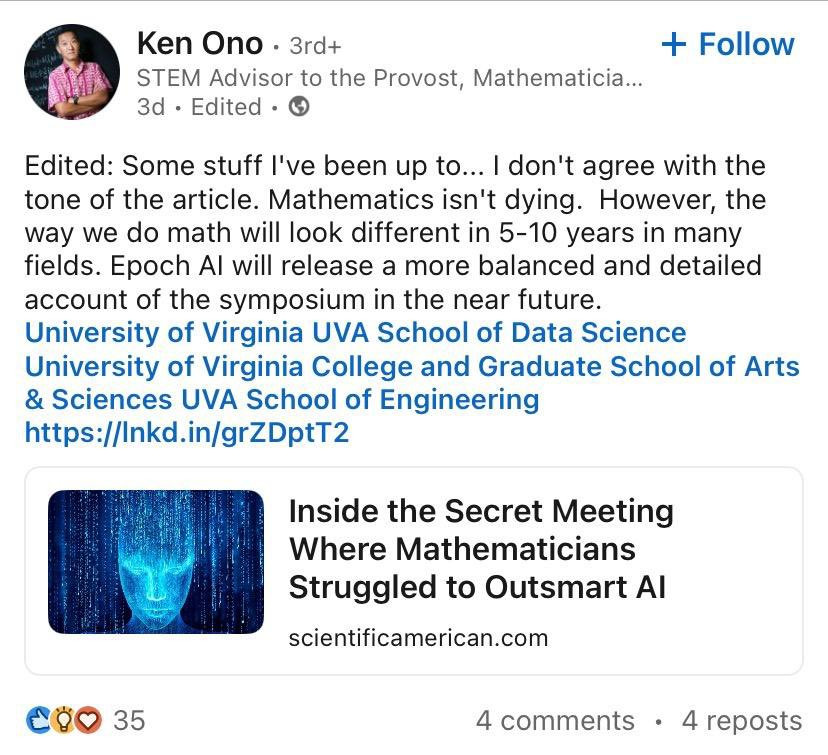The width and height of the screenshot is (828, 755).
Task: Click the globe public visibility icon
Action: (x=298, y=107)
